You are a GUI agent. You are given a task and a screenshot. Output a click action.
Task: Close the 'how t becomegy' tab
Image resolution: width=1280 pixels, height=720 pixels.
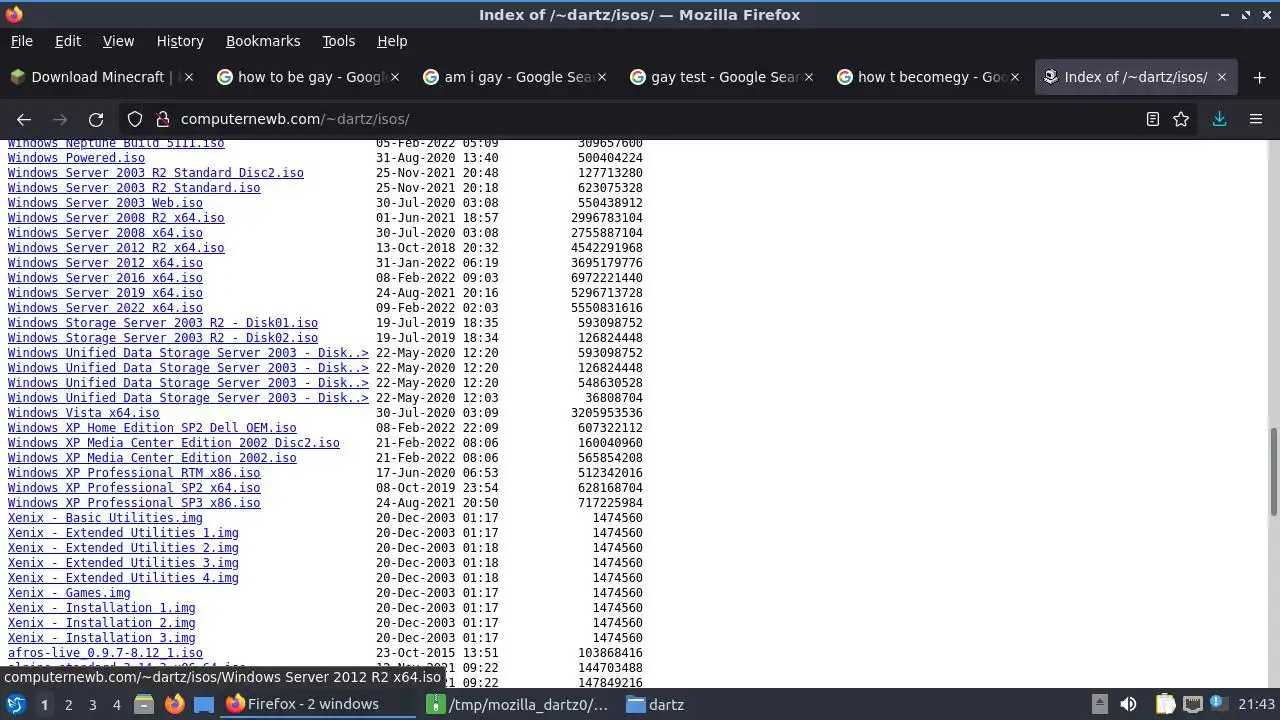click(1015, 77)
